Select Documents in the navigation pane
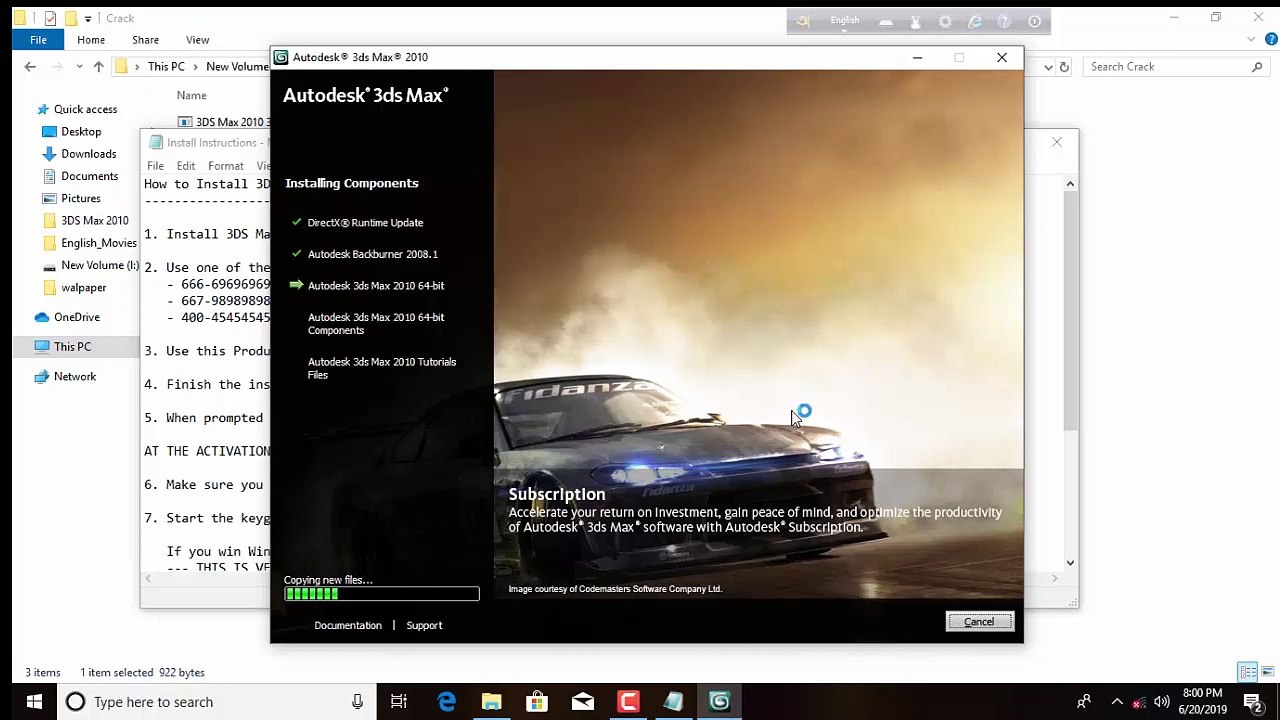This screenshot has height=720, width=1280. (90, 176)
